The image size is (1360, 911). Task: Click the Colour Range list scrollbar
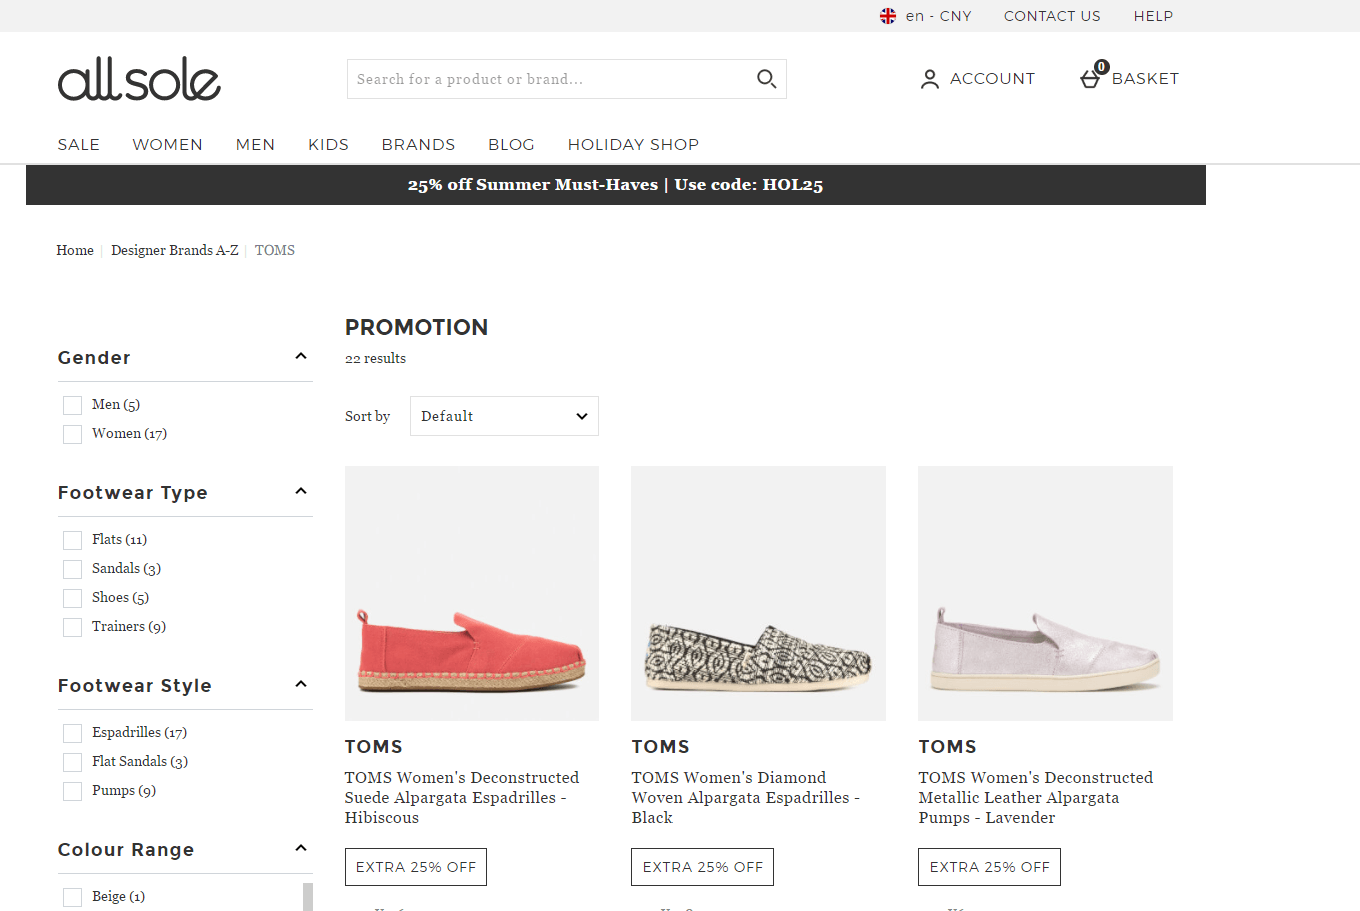click(308, 897)
